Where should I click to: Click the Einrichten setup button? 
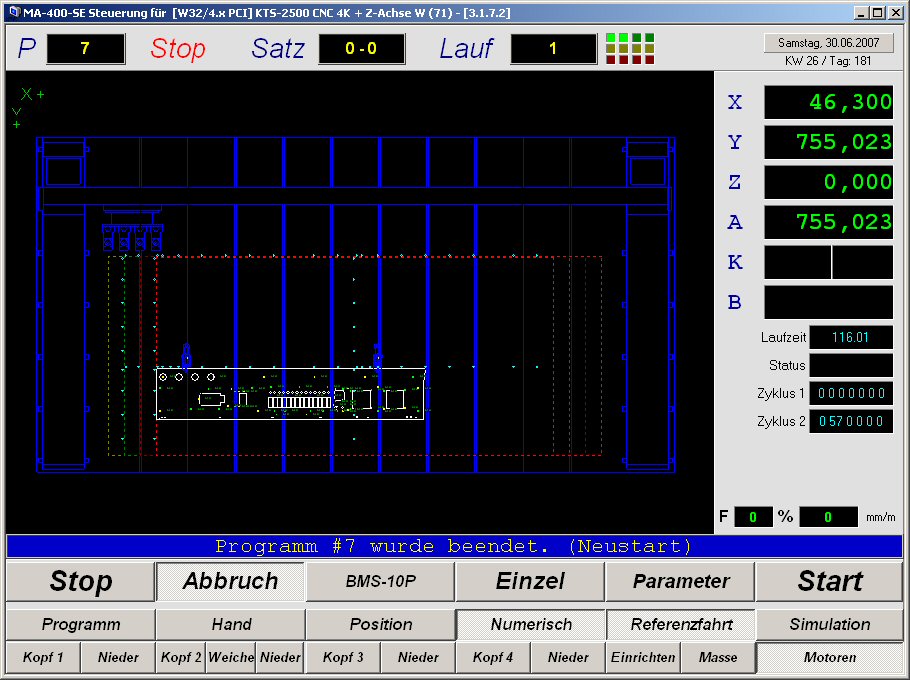pyautogui.click(x=642, y=657)
